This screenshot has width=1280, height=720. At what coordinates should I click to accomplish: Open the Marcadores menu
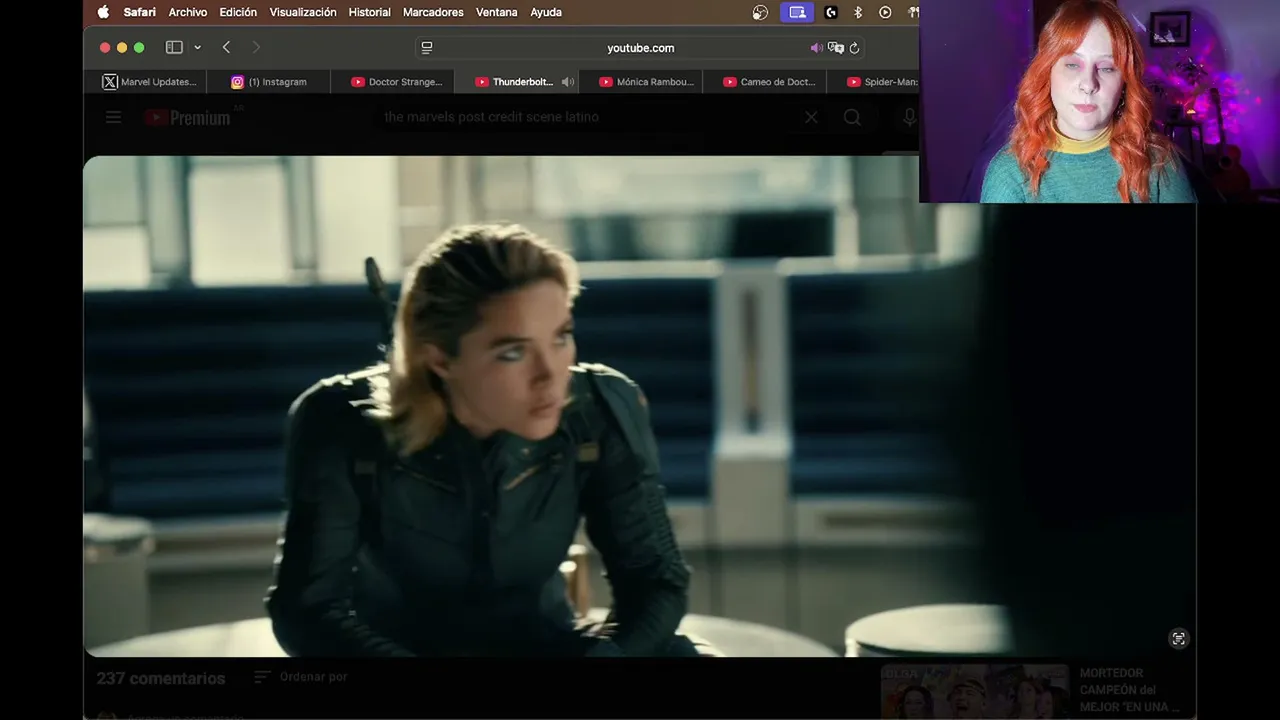tap(433, 12)
